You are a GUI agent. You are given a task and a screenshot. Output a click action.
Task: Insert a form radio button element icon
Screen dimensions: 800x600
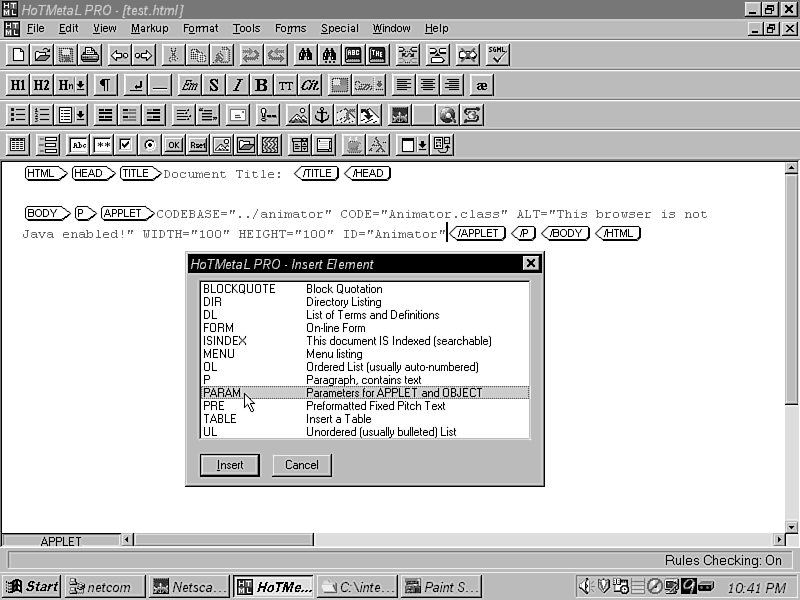[x=150, y=145]
